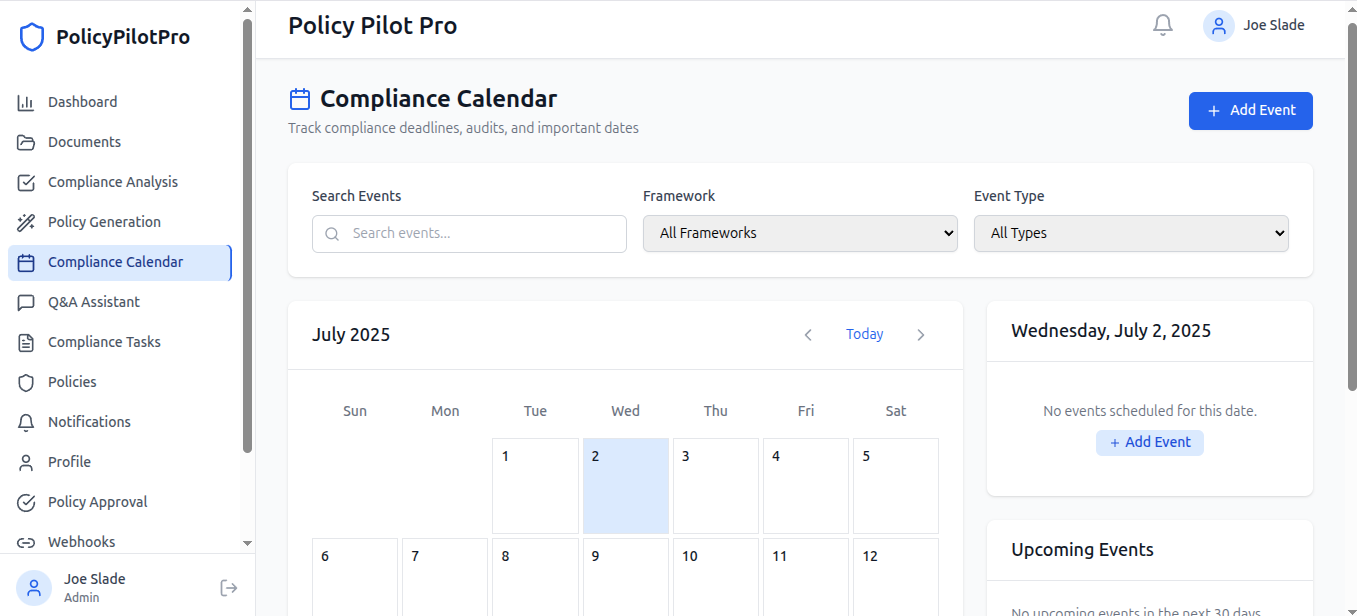Go to previous month with left chevron

(808, 335)
